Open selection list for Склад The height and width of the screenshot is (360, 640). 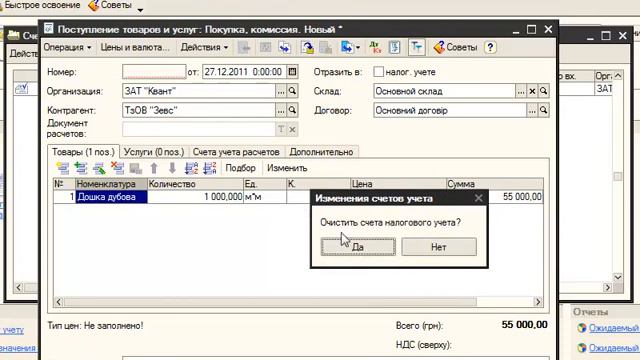pos(521,91)
